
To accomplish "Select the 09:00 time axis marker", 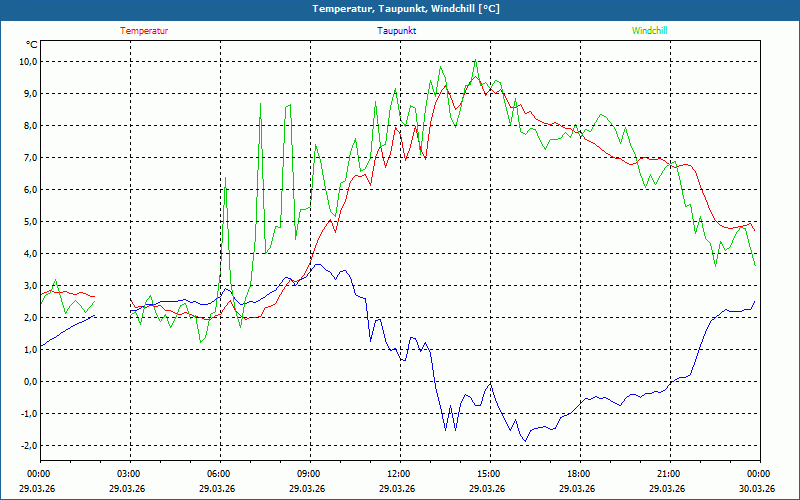I will (x=309, y=474).
